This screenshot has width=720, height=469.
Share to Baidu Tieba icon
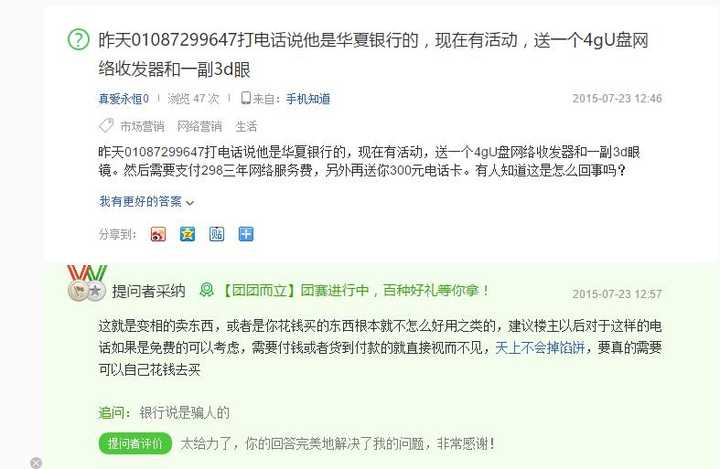pyautogui.click(x=217, y=234)
